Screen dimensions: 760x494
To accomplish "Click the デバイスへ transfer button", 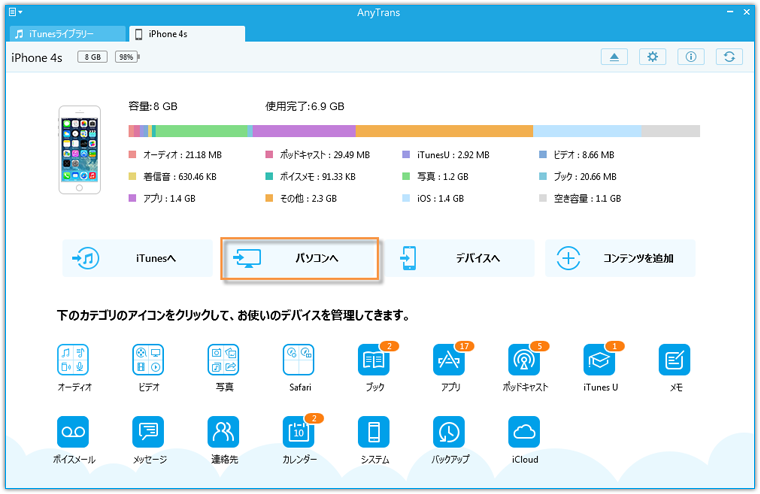I will tap(459, 258).
